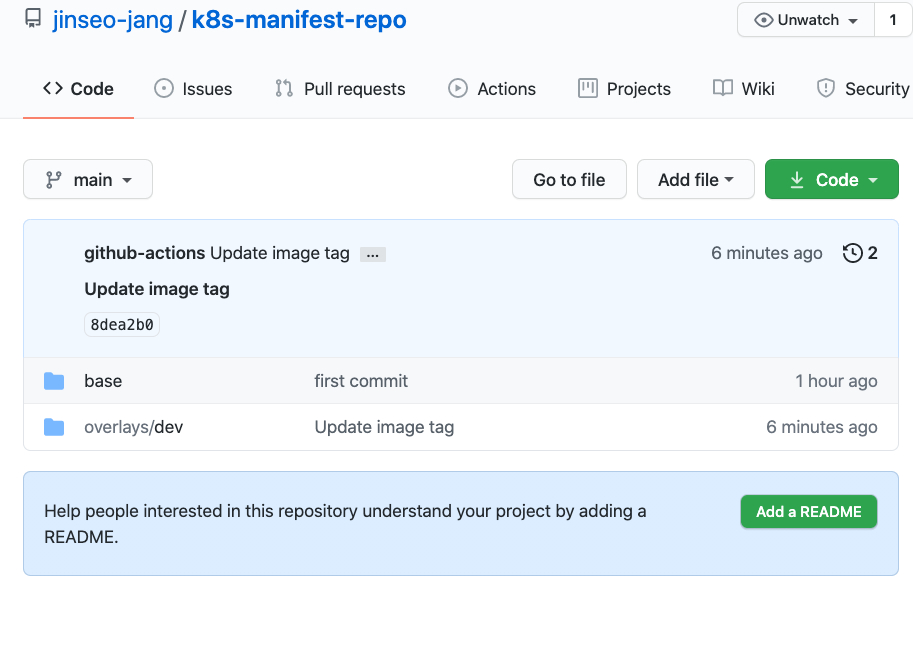Screen dimensions: 913x646
Task: Open the base folder
Action: (x=103, y=381)
